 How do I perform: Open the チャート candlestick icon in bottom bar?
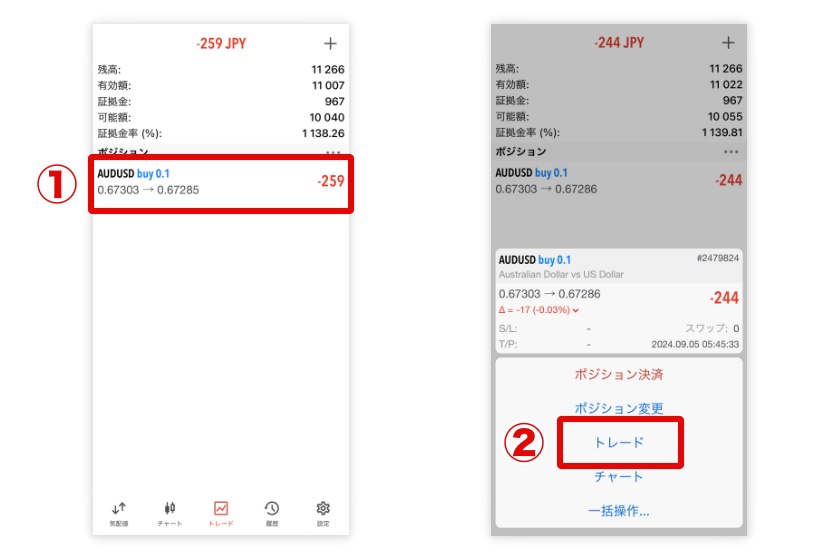pyautogui.click(x=170, y=508)
